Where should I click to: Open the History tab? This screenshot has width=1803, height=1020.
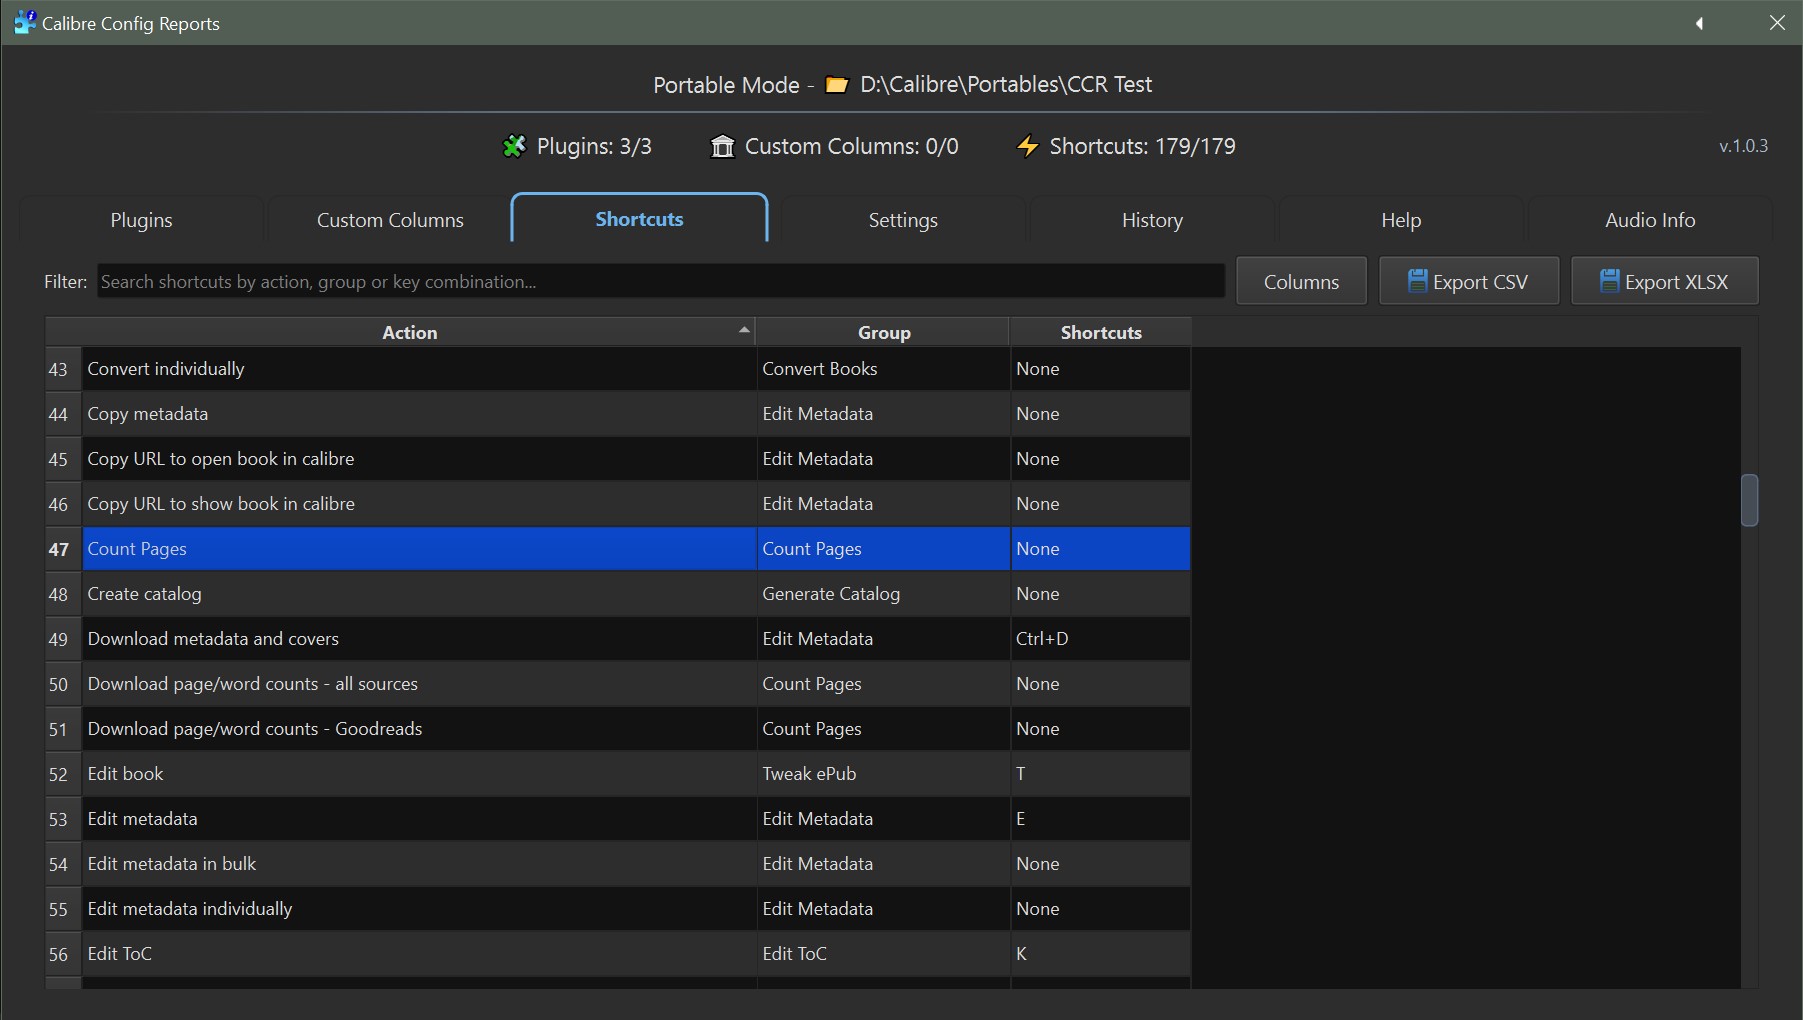1151,220
